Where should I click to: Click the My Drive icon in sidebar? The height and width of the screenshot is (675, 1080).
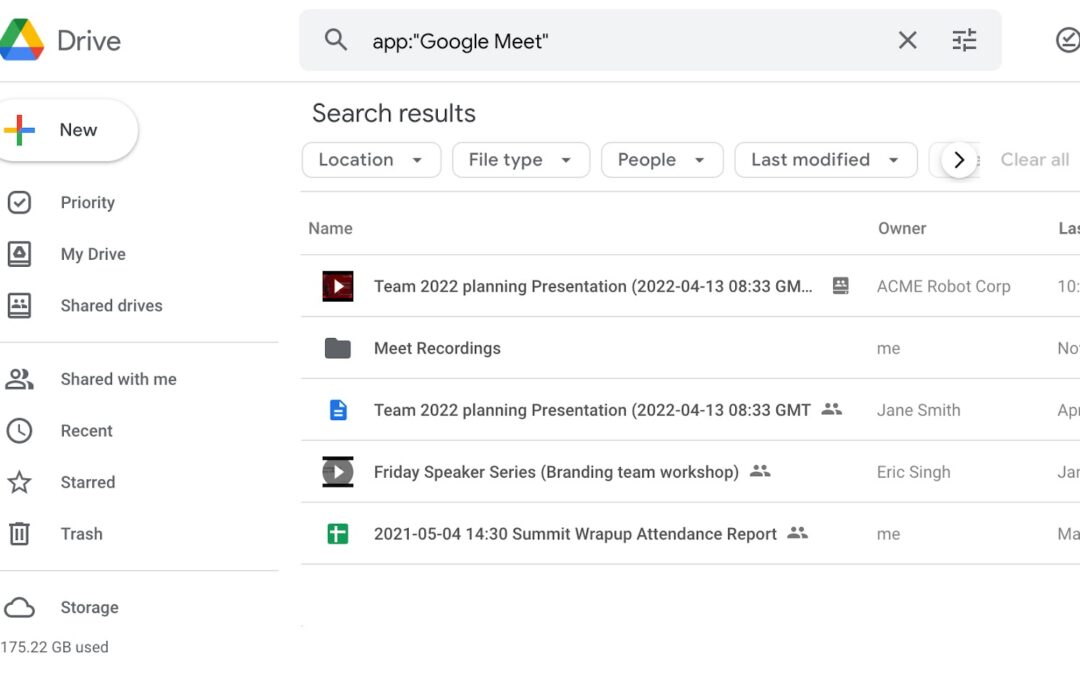[19, 254]
